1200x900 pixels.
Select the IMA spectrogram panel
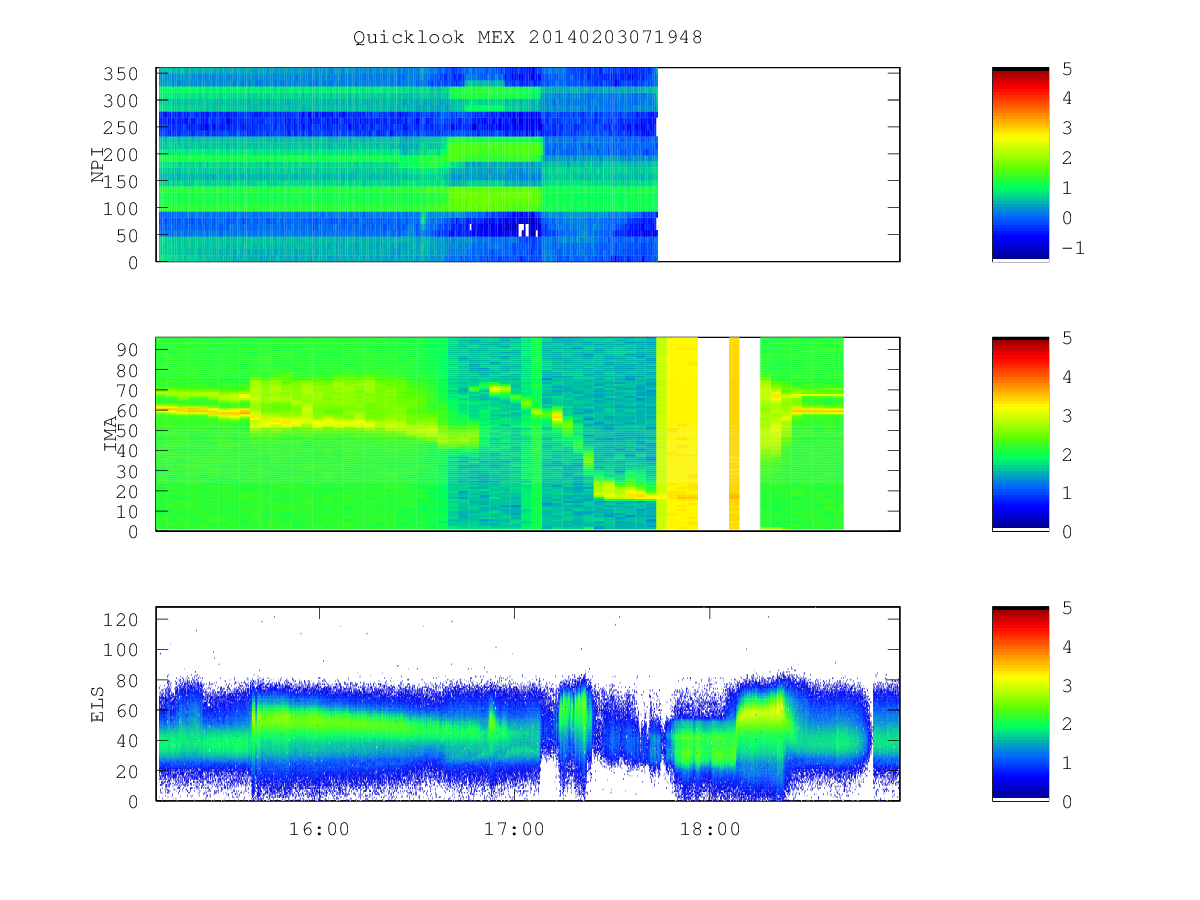pos(528,434)
